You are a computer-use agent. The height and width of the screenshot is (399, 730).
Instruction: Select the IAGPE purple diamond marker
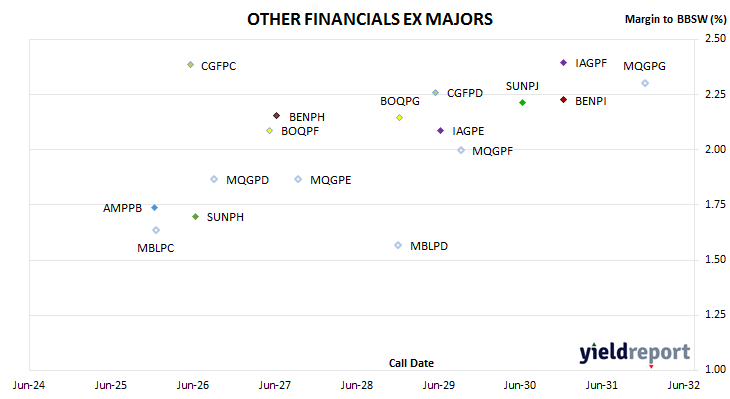pos(440,131)
